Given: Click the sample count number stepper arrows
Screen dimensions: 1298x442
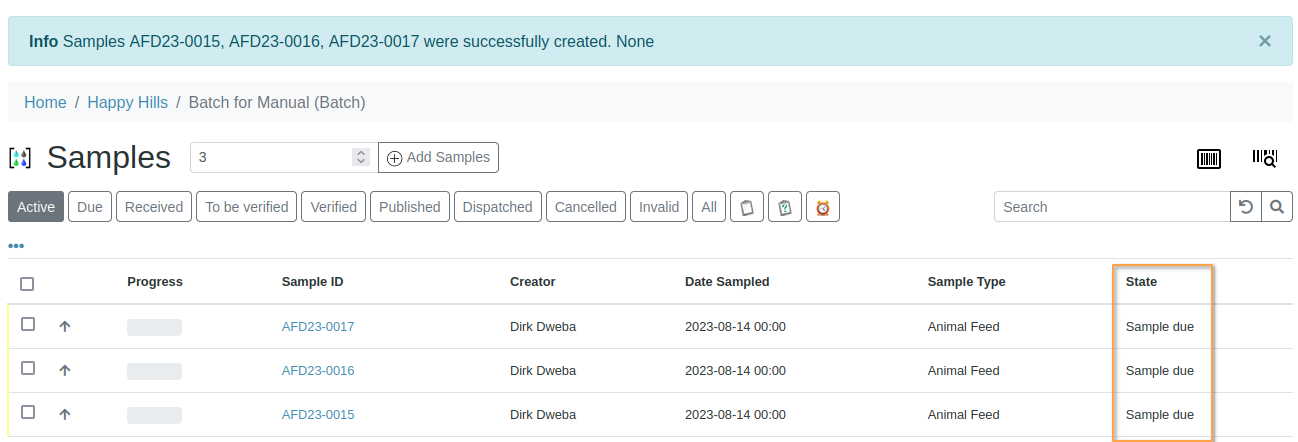Looking at the screenshot, I should click(361, 157).
